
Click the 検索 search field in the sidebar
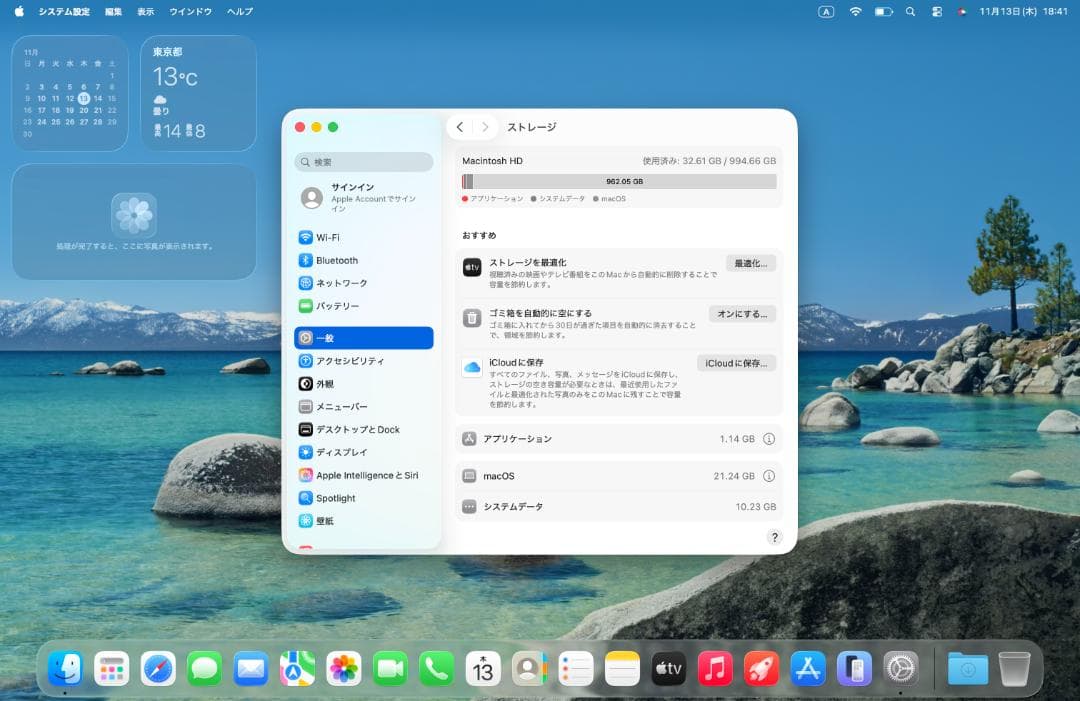click(x=363, y=161)
